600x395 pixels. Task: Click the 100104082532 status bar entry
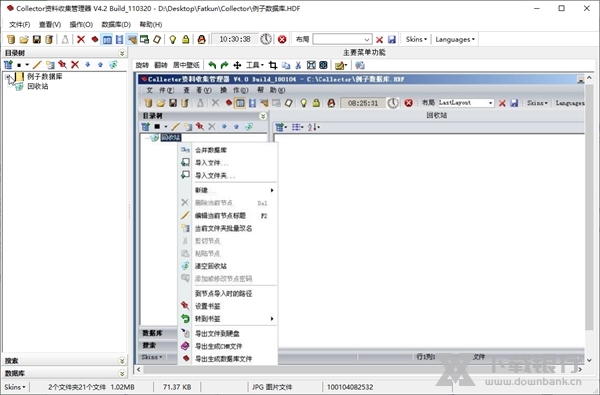tap(350, 387)
